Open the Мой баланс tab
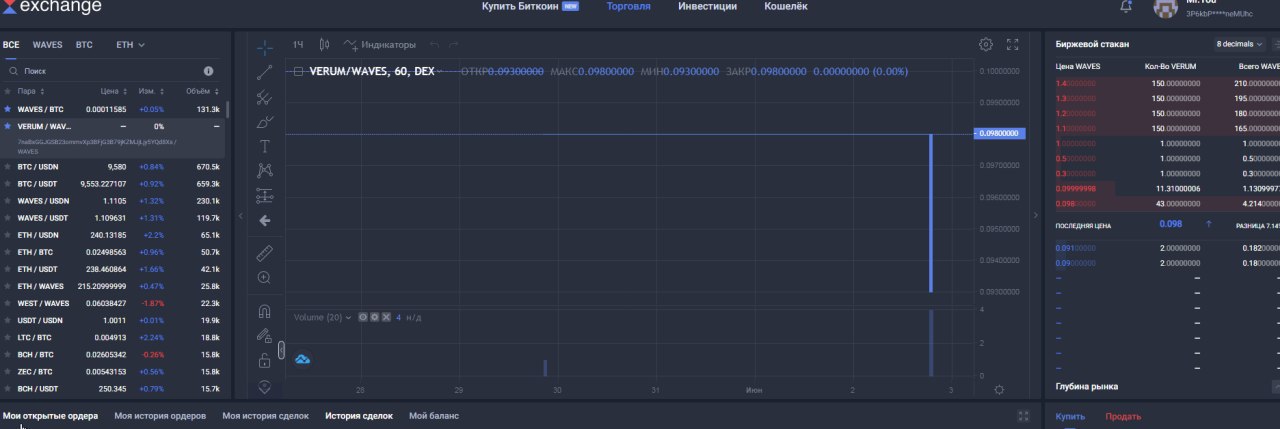This screenshot has width=1280, height=429. [x=433, y=415]
